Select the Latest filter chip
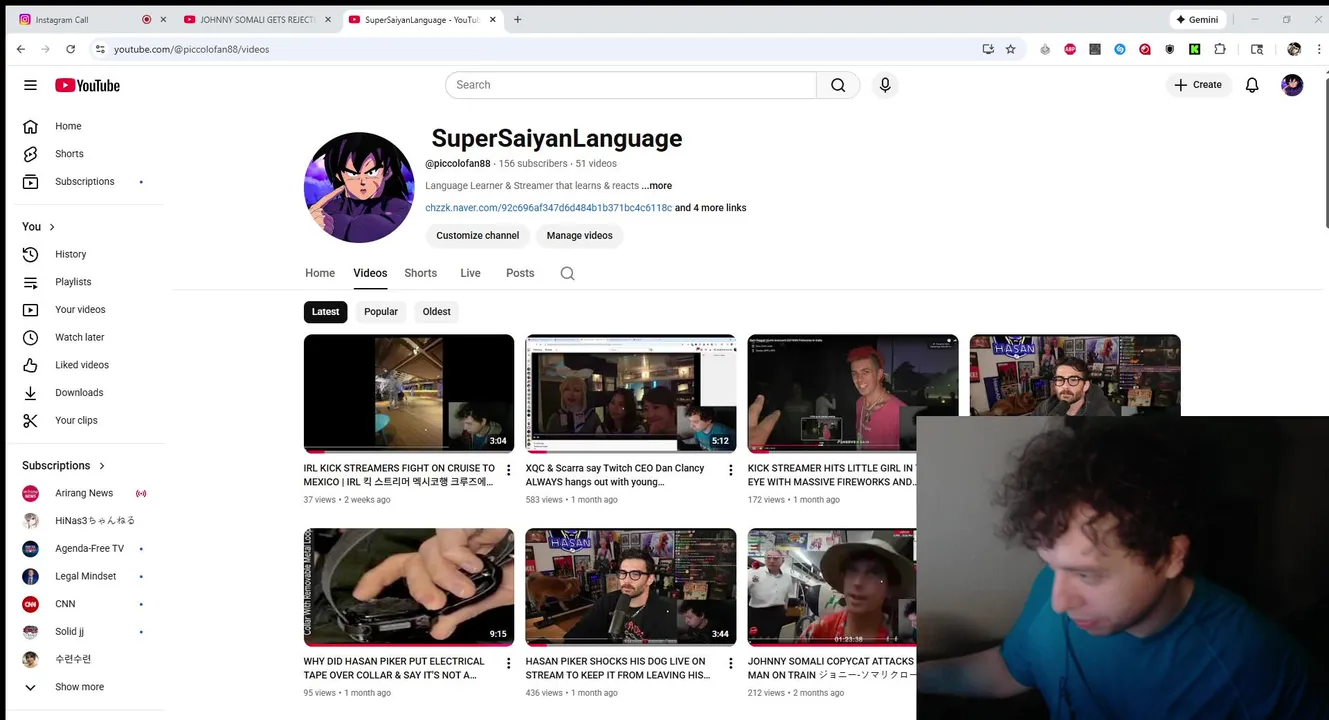The width and height of the screenshot is (1329, 720). pyautogui.click(x=325, y=312)
